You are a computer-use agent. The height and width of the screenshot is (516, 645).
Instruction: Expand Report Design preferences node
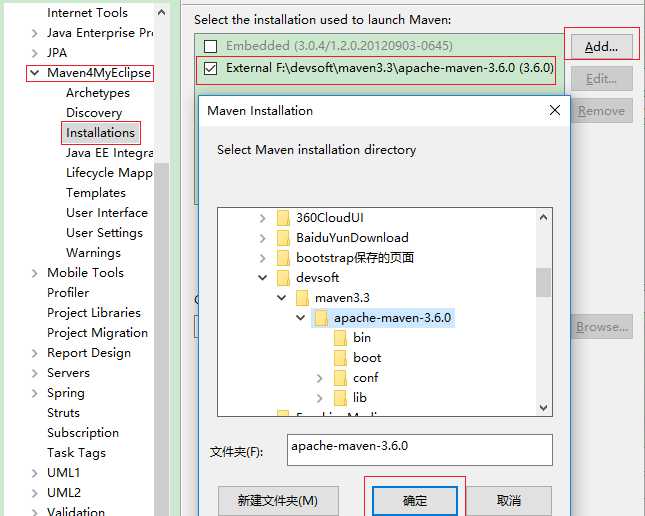(x=35, y=353)
